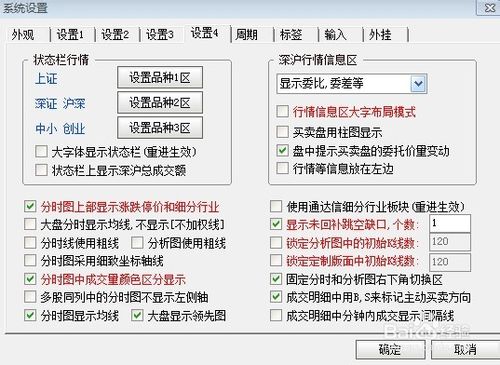Enable 行情信息区大字布局模式 checkbox
Image resolution: width=500 pixels, height=365 pixels.
pyautogui.click(x=283, y=111)
